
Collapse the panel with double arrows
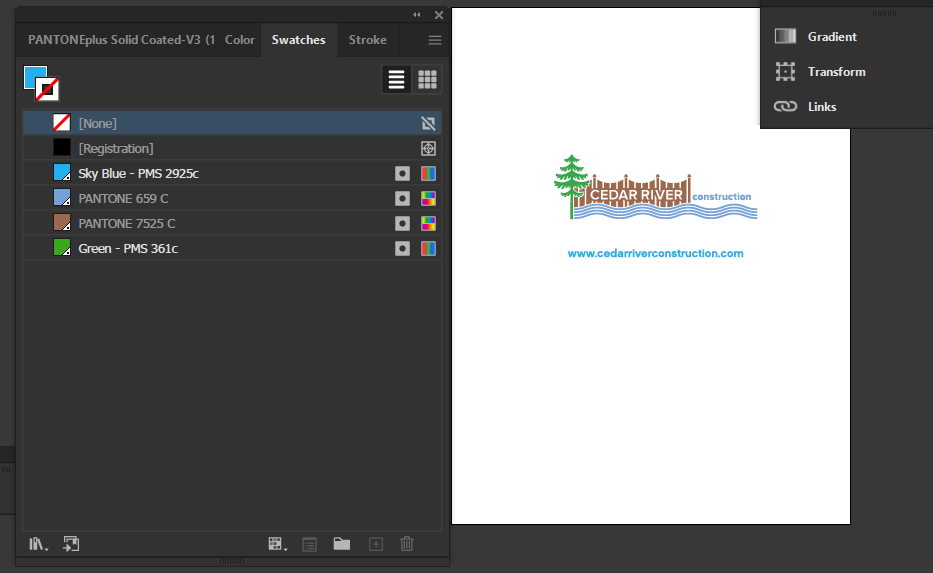[417, 15]
